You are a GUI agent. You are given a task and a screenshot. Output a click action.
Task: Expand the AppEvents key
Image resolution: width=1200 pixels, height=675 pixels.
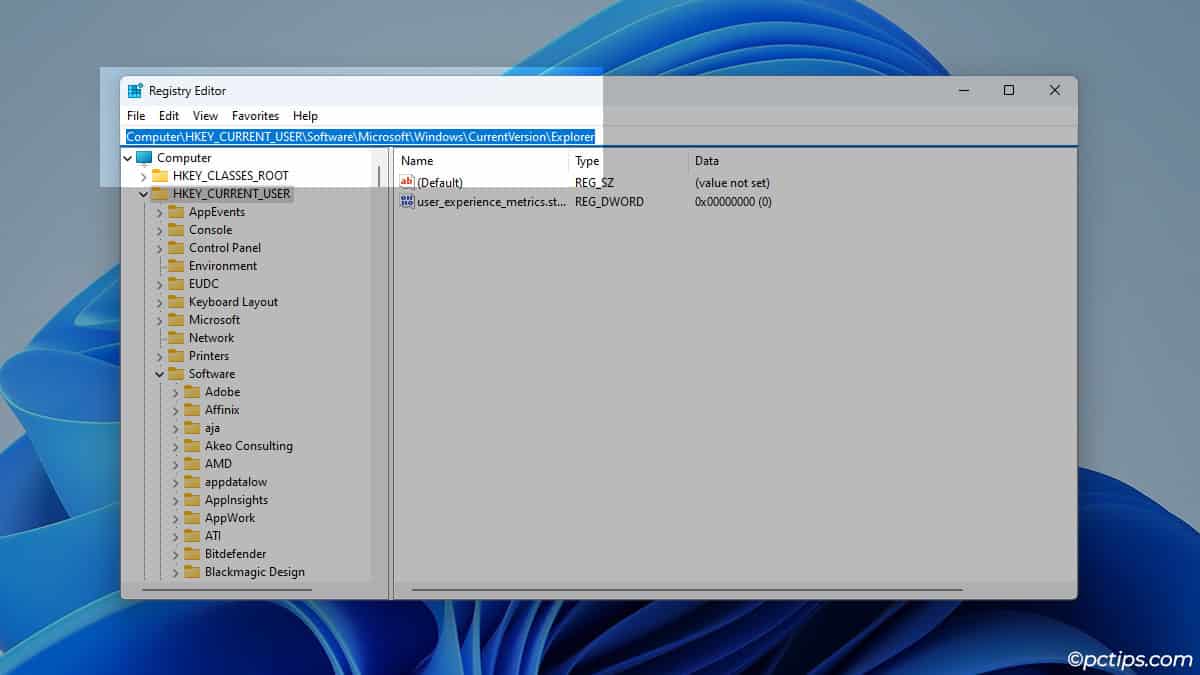160,212
